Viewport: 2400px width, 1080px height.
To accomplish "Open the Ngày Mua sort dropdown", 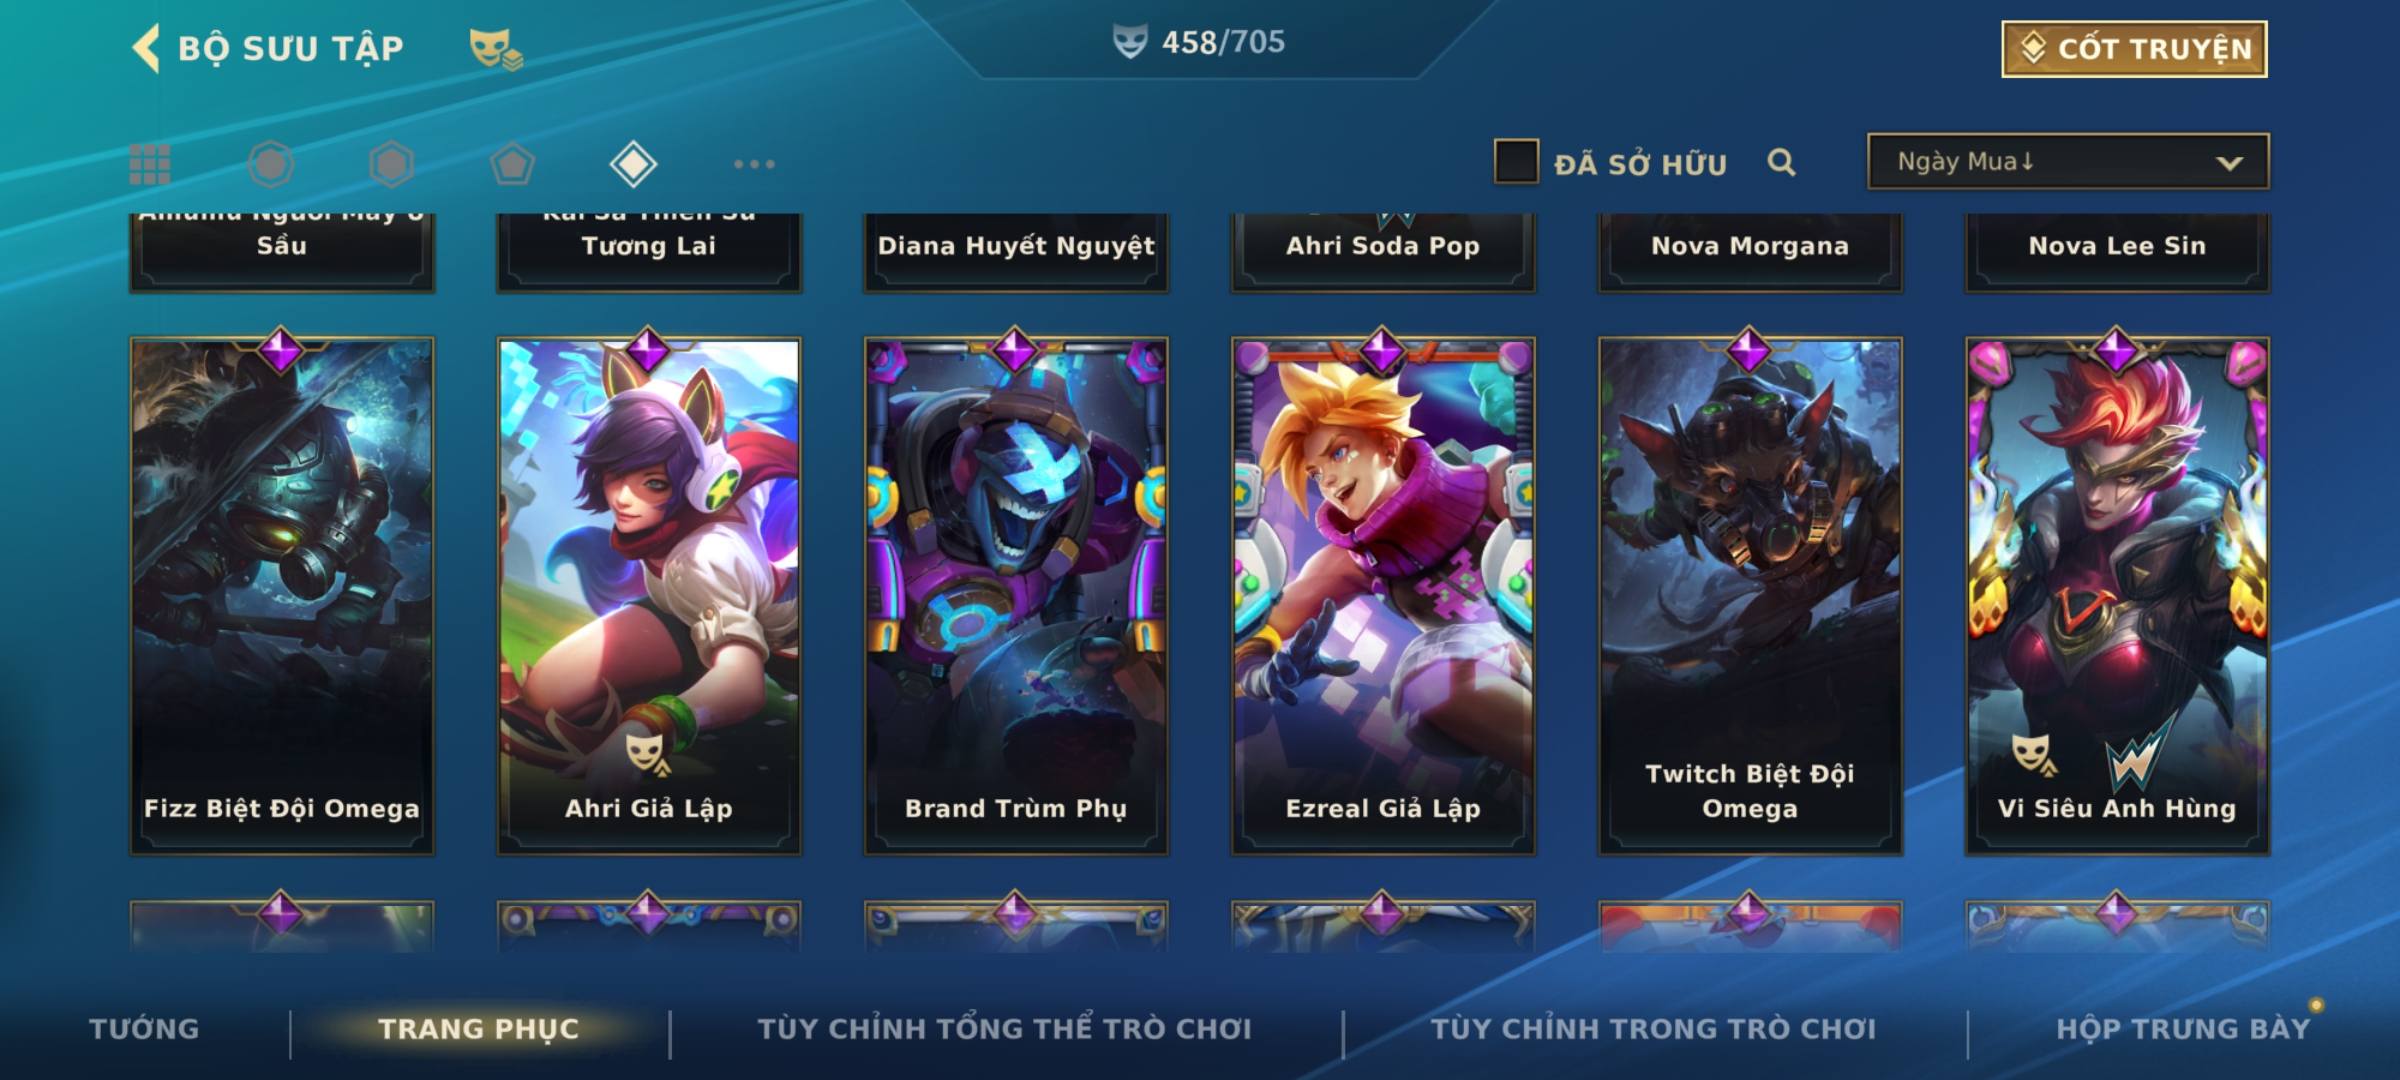I will (2068, 162).
